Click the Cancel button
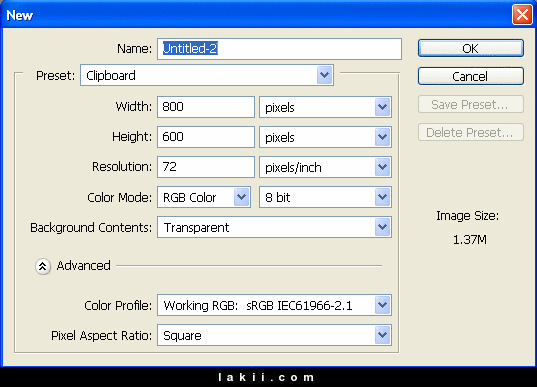This screenshot has width=537, height=387. pos(471,76)
